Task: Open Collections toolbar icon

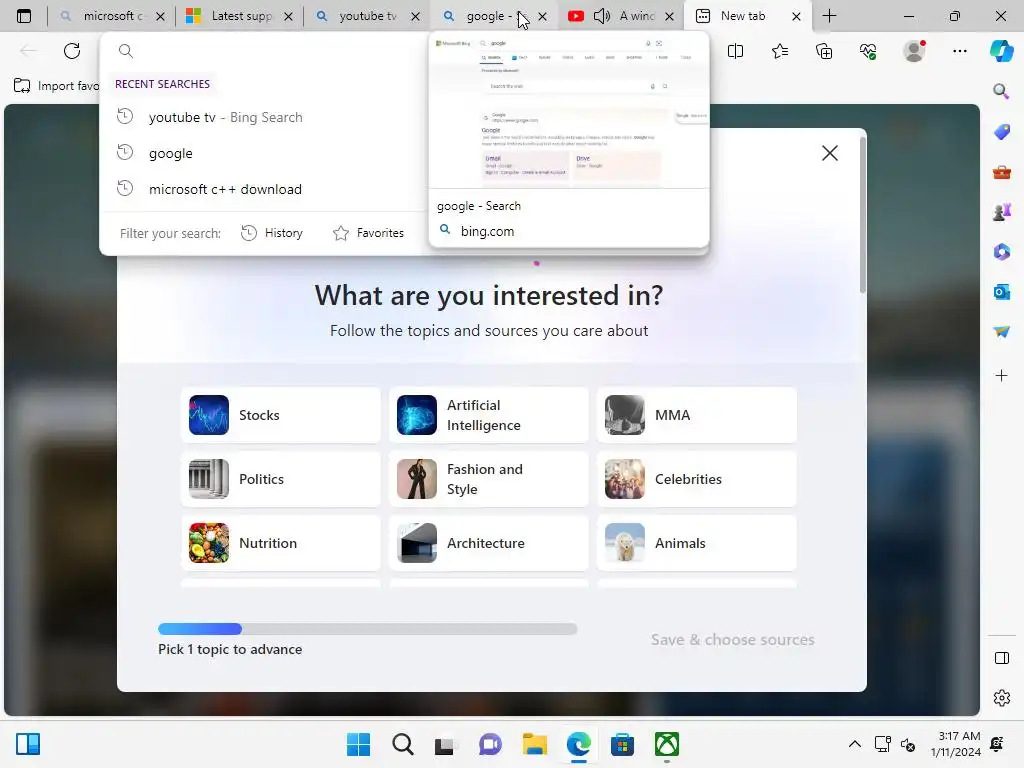Action: pyautogui.click(x=824, y=51)
